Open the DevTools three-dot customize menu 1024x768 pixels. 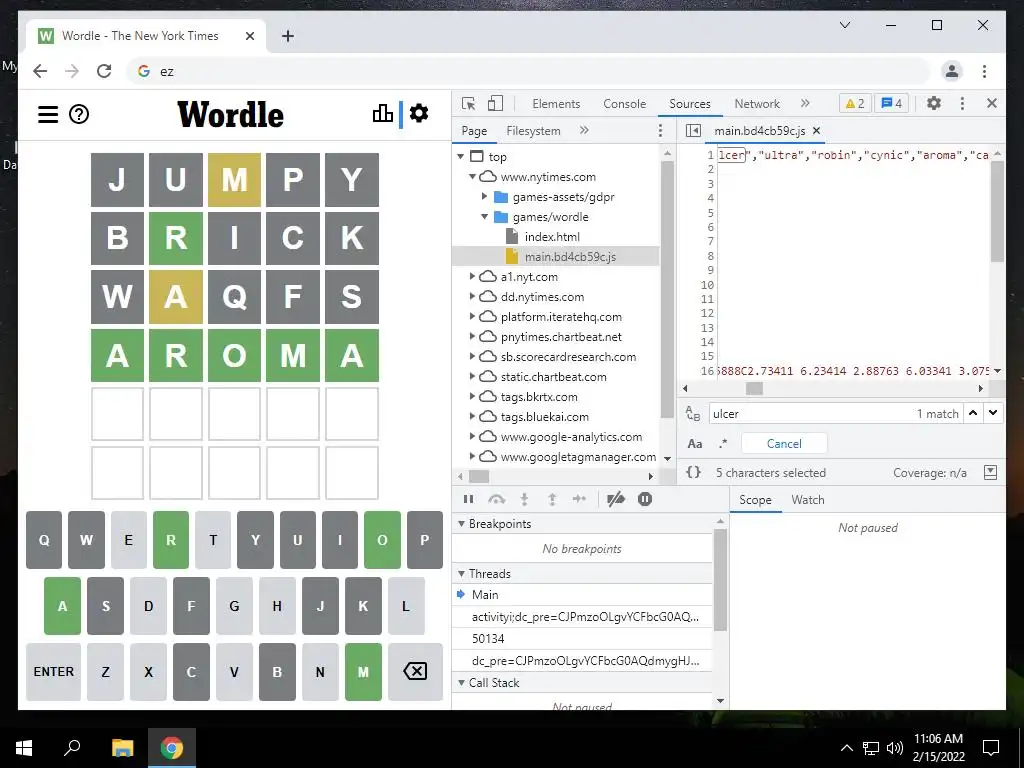pos(962,103)
